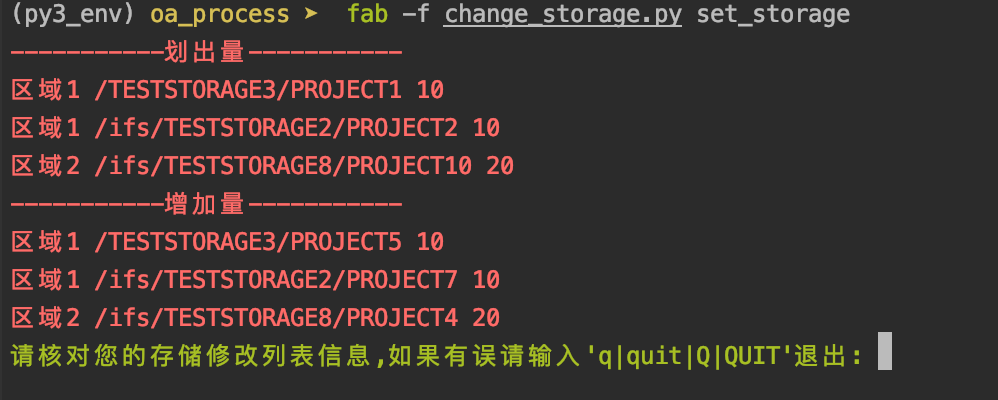Click the set_storage task argument
The width and height of the screenshot is (998, 400).
click(x=773, y=14)
